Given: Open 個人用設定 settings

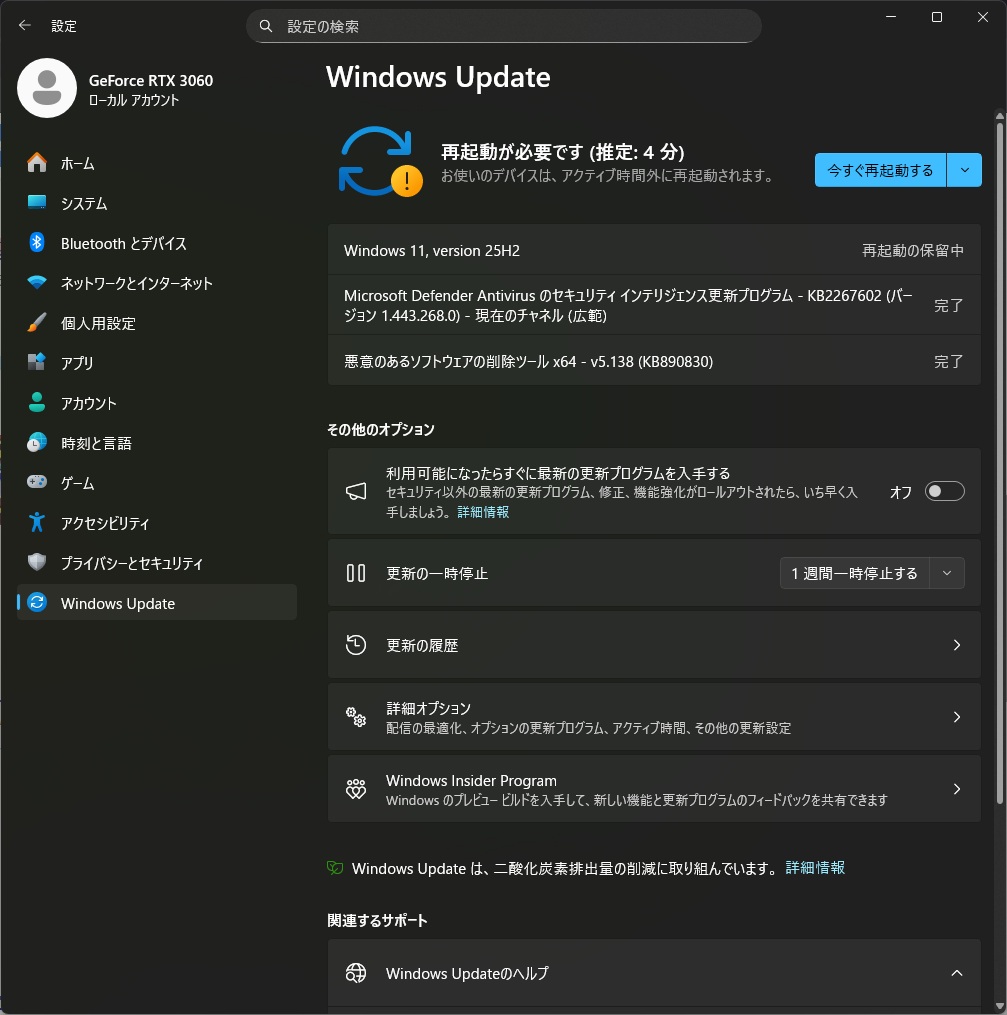Looking at the screenshot, I should coord(157,322).
